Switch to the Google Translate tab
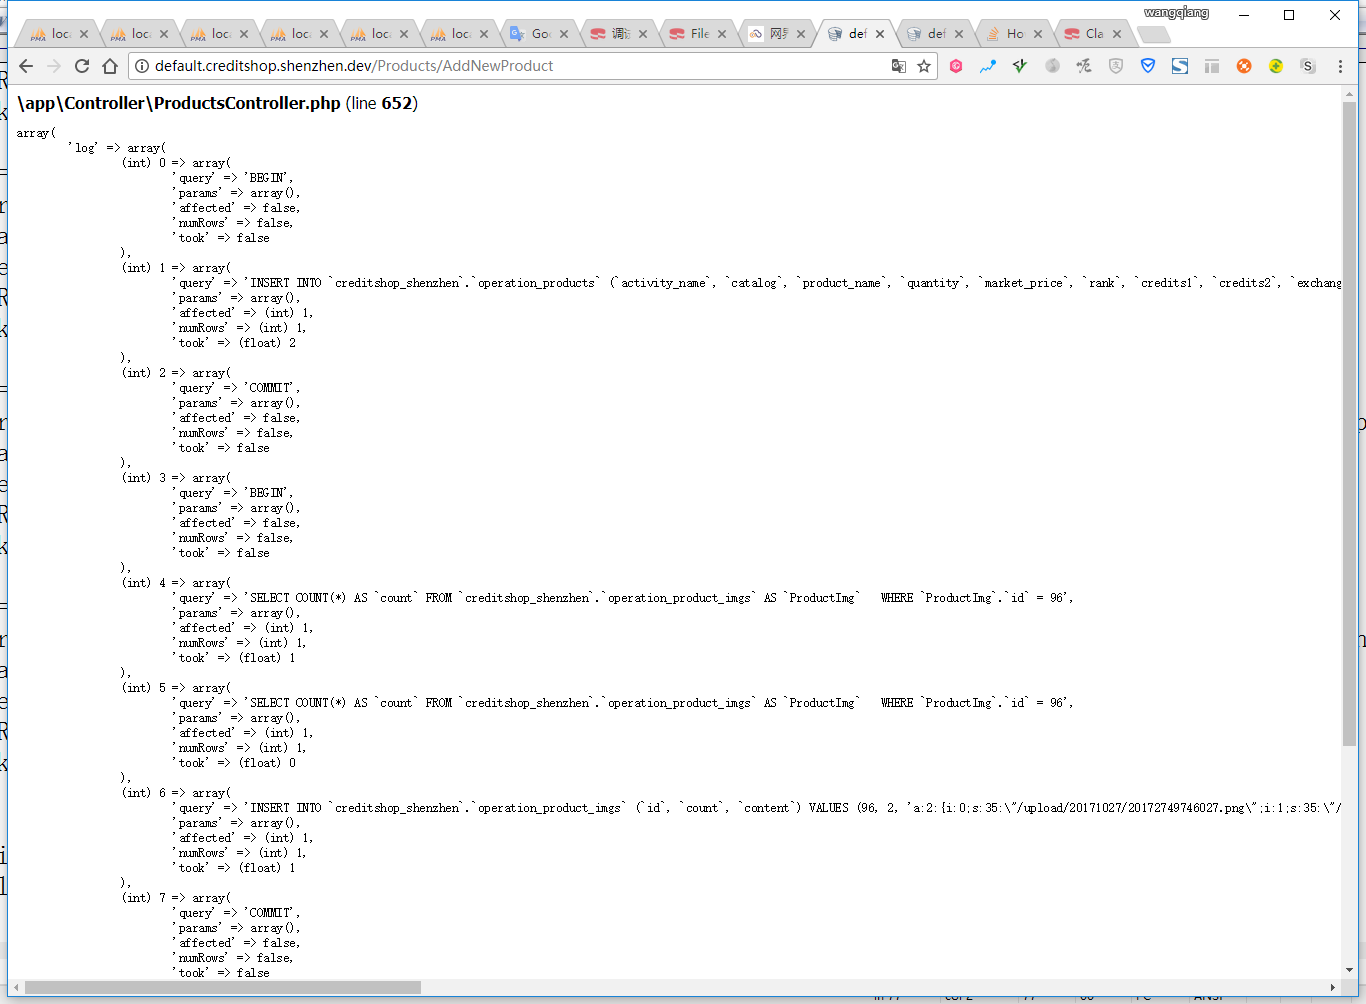Viewport: 1366px width, 1004px height. (540, 34)
